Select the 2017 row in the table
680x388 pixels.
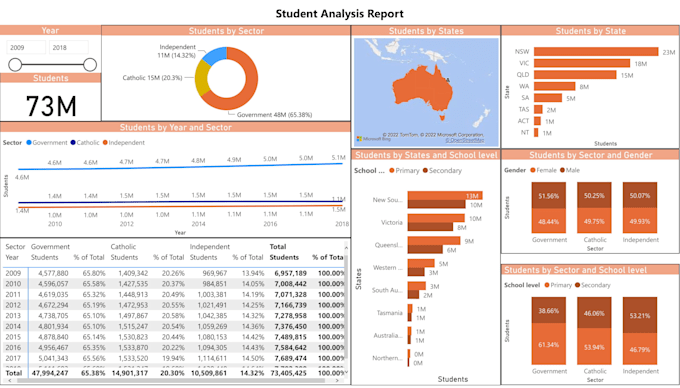(173, 358)
